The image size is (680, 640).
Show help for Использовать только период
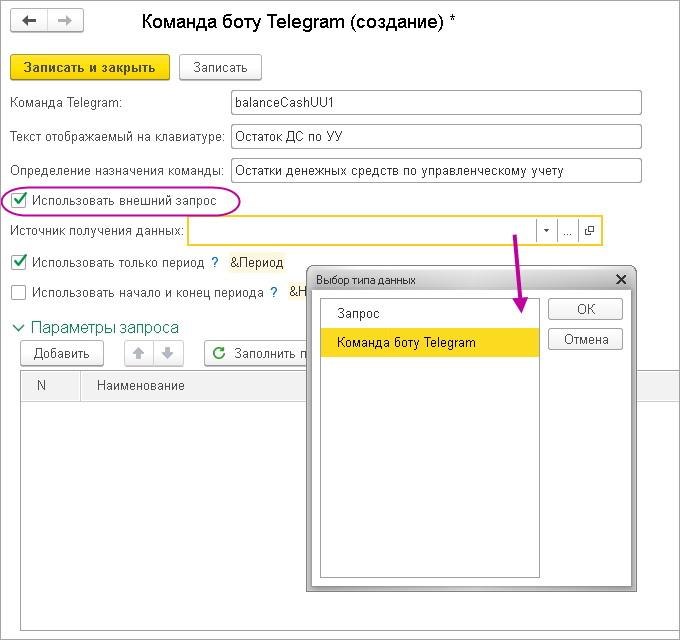tap(215, 262)
